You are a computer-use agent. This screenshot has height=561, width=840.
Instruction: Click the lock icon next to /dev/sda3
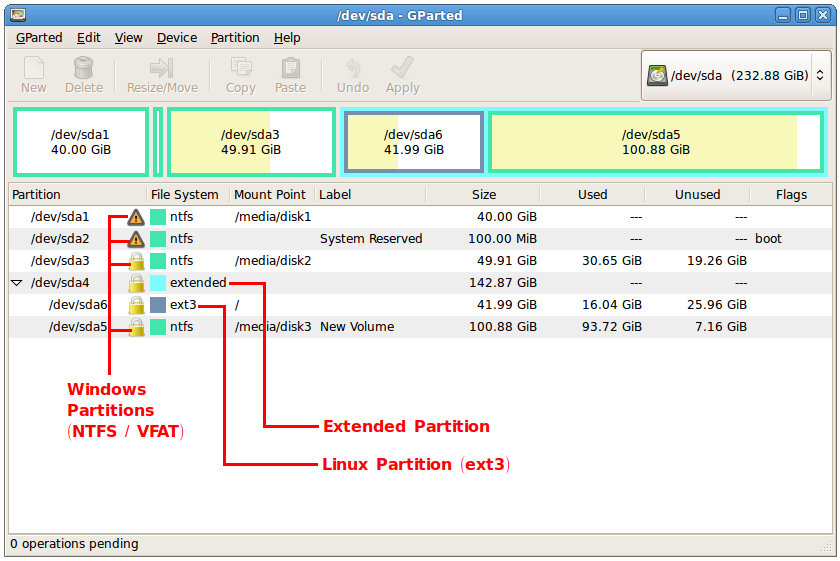pos(136,261)
